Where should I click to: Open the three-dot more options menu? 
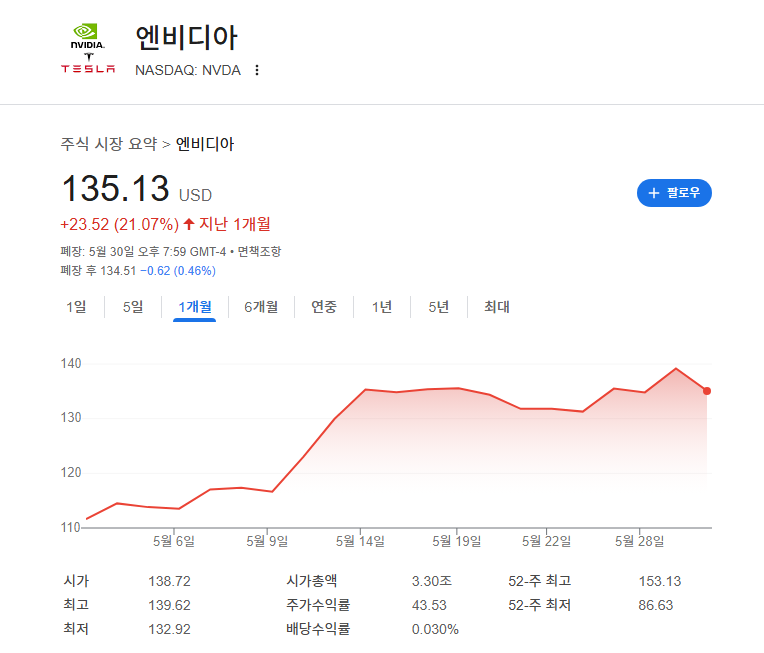(x=257, y=70)
